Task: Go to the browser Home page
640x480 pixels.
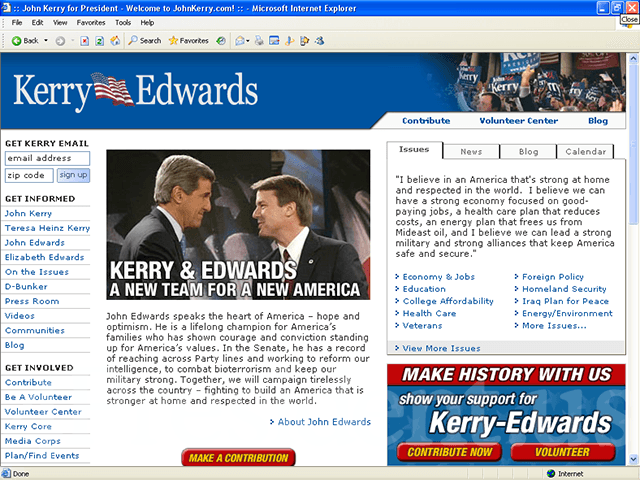Action: [116, 41]
